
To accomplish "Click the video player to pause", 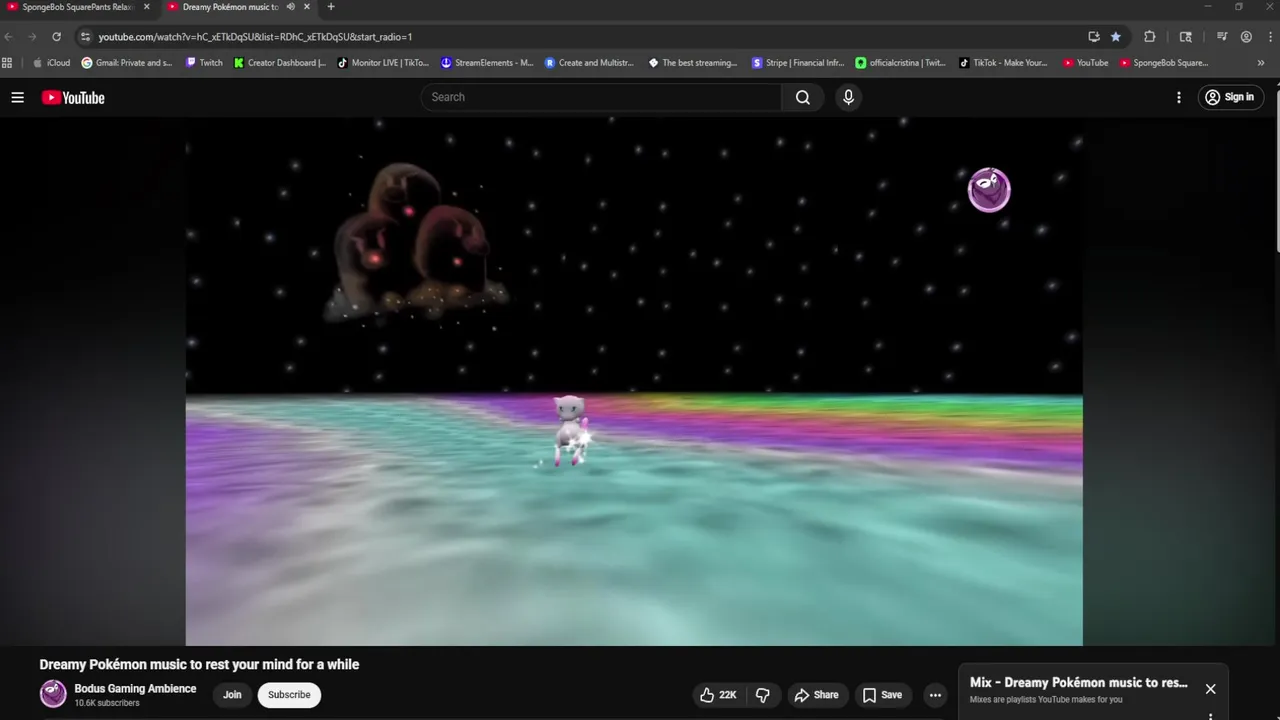I will point(634,382).
